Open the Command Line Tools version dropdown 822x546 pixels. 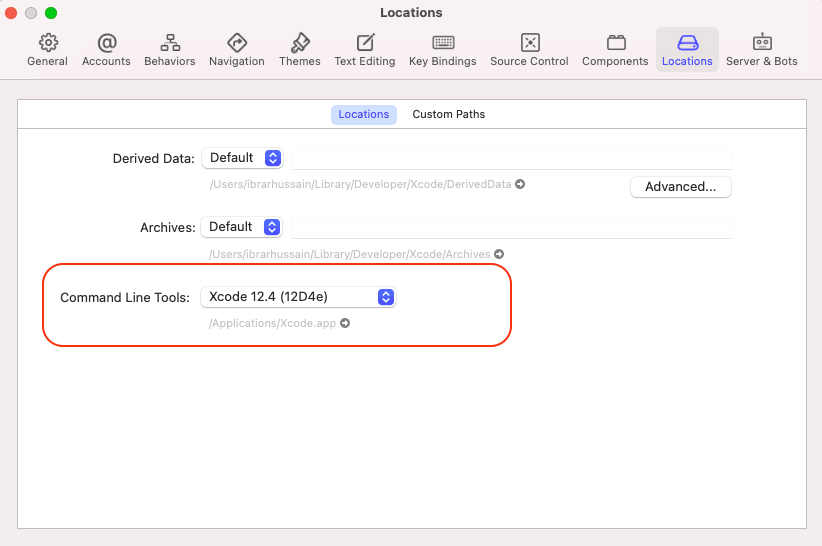click(298, 297)
